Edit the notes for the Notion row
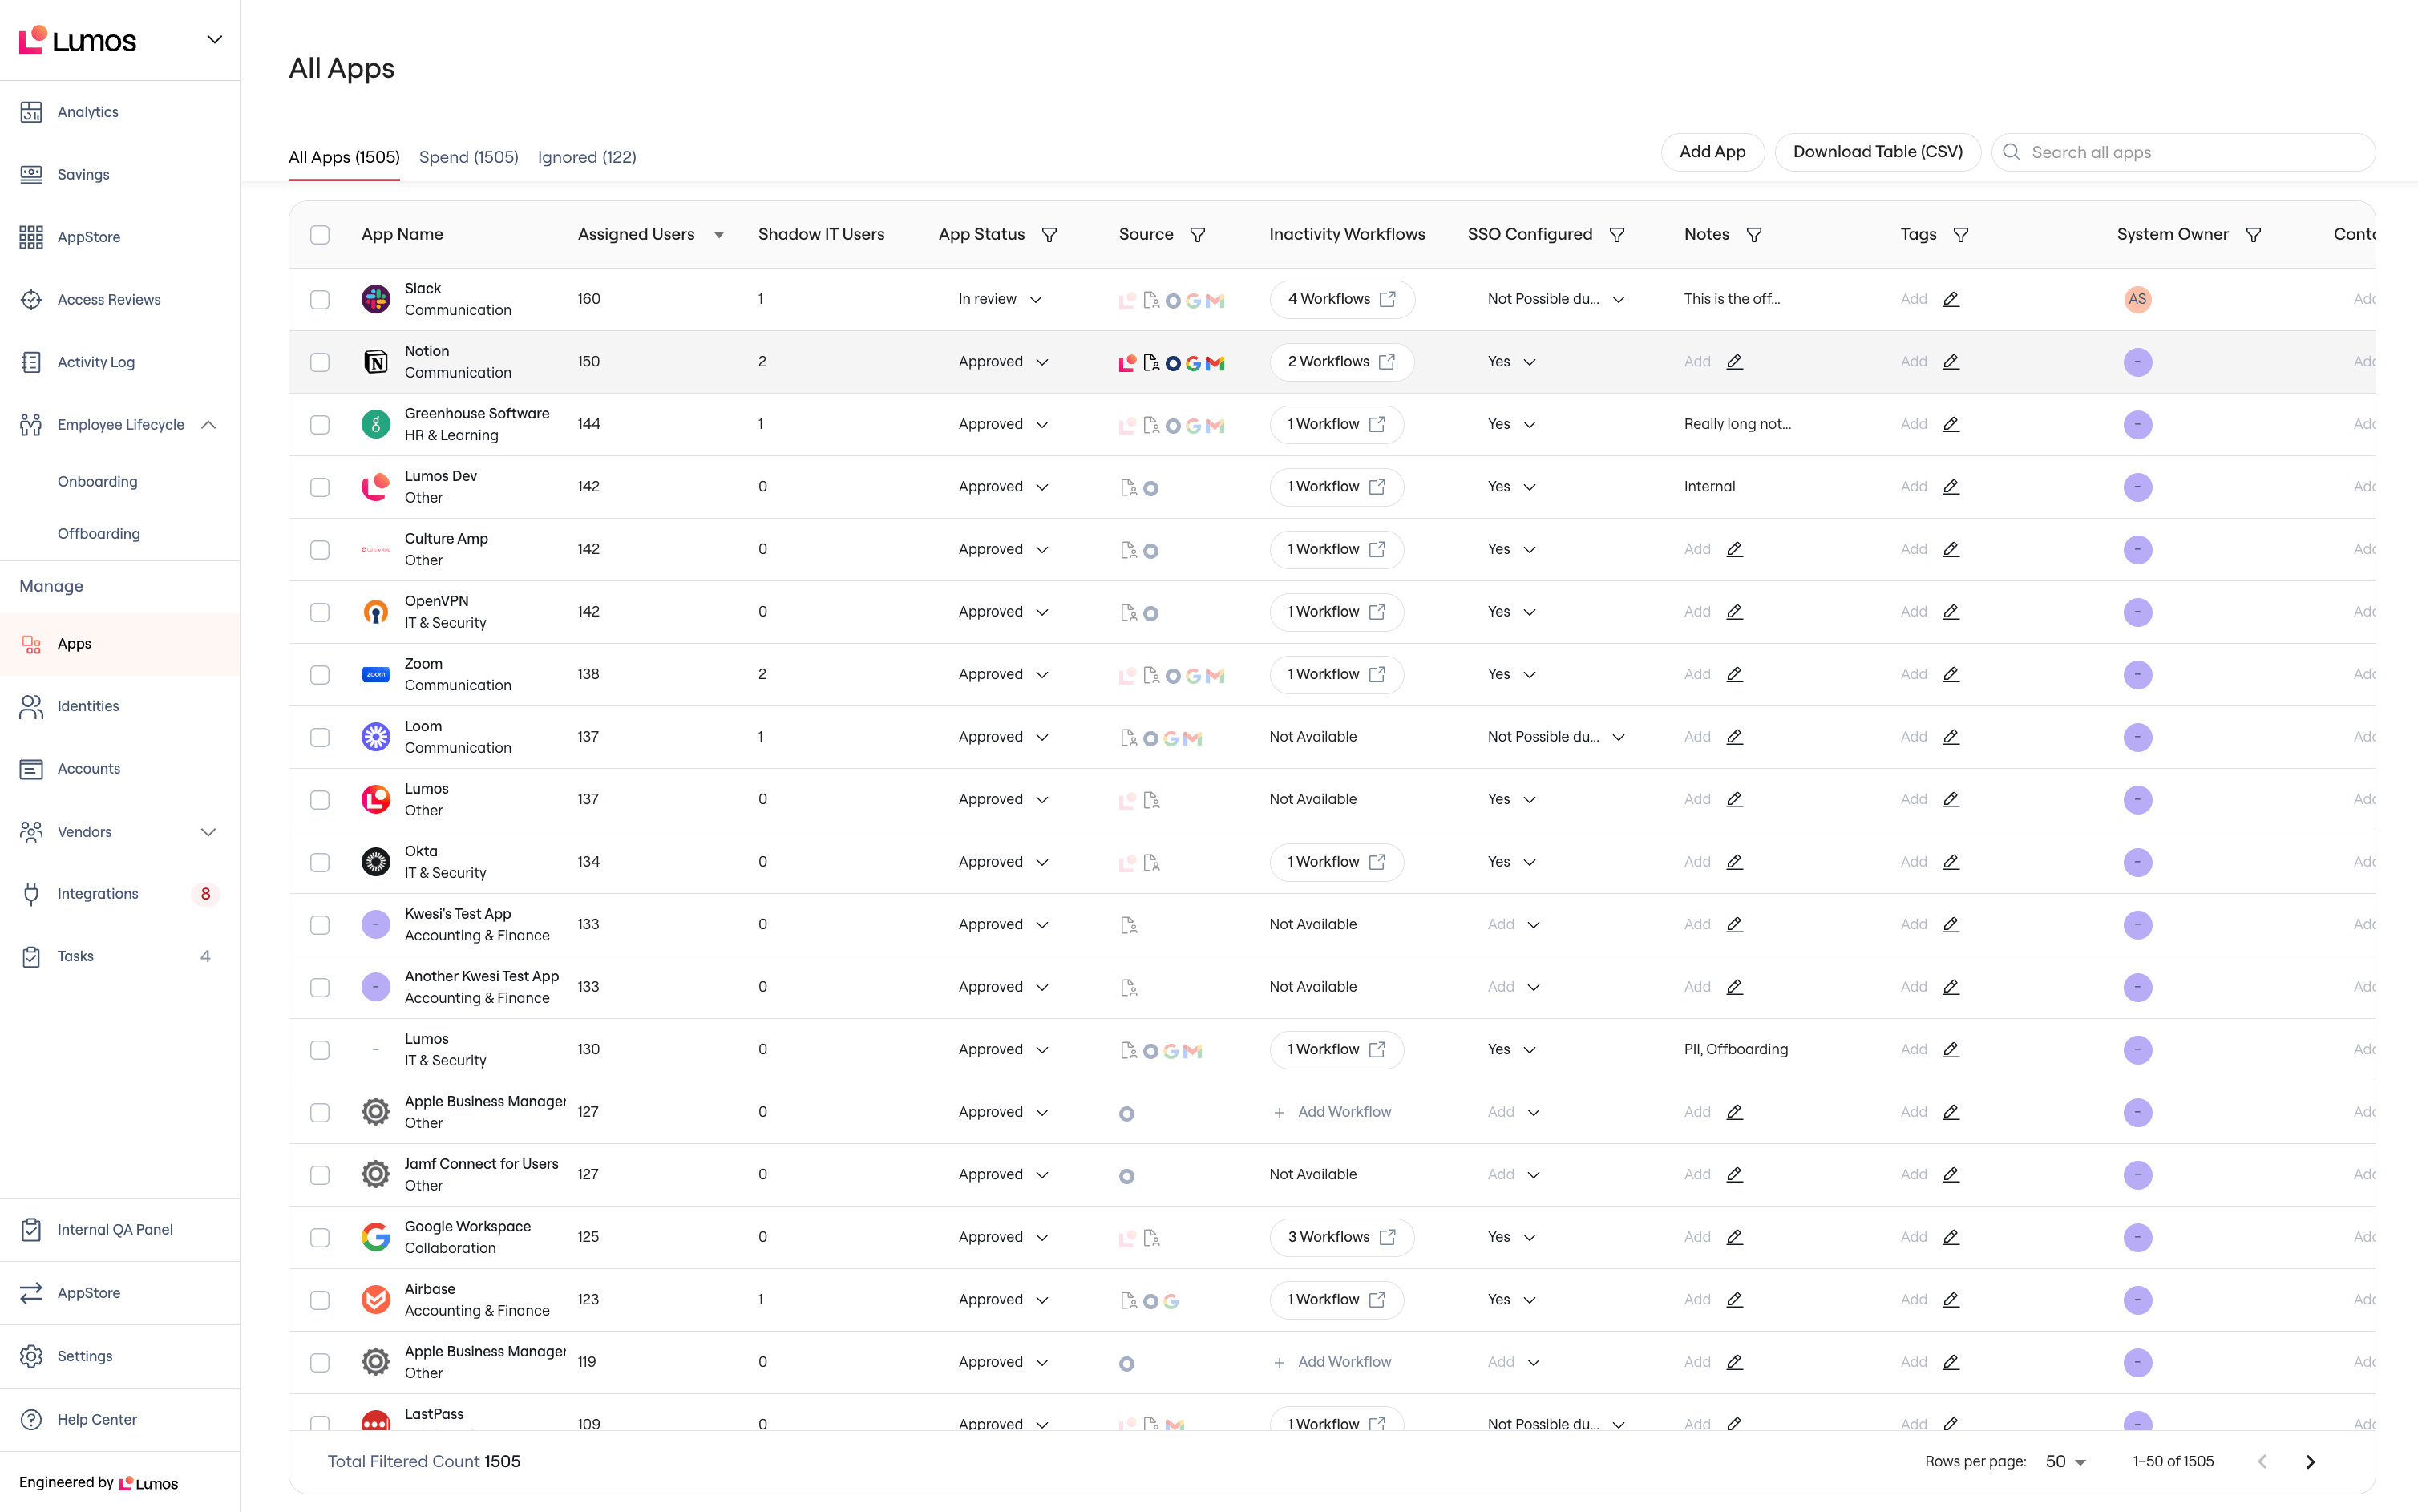This screenshot has height=1512, width=2418. click(x=1734, y=362)
